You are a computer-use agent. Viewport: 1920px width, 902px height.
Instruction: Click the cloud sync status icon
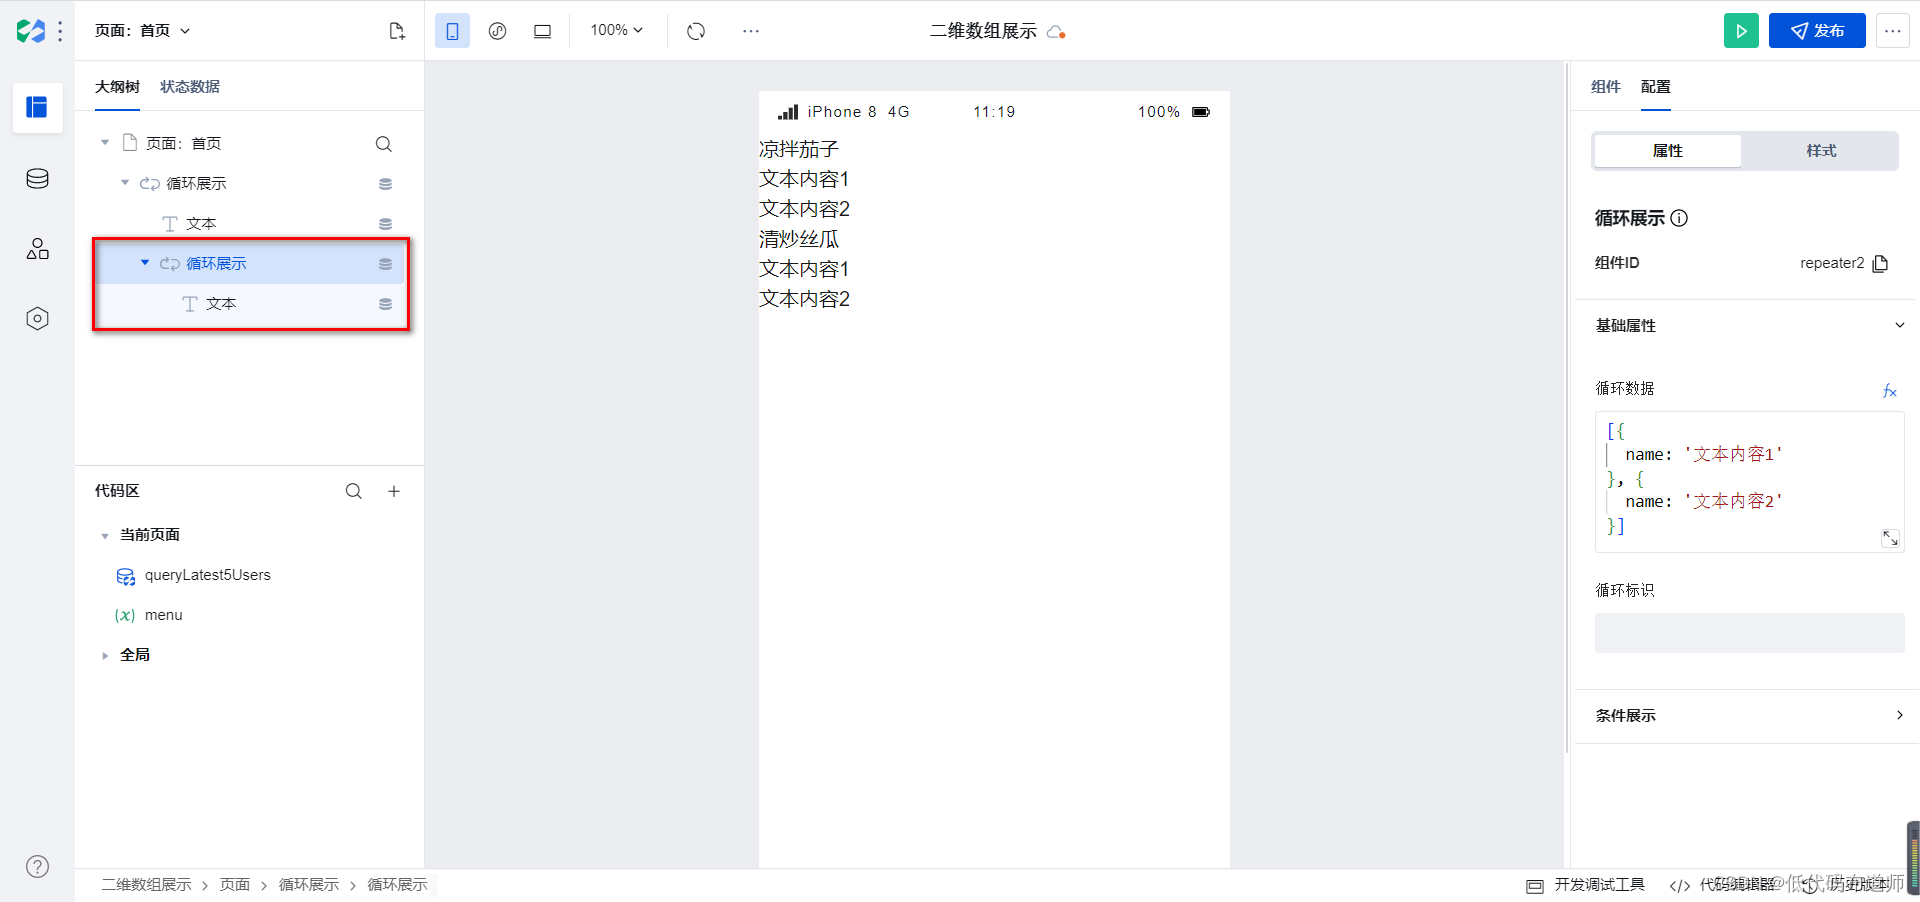click(x=1056, y=32)
